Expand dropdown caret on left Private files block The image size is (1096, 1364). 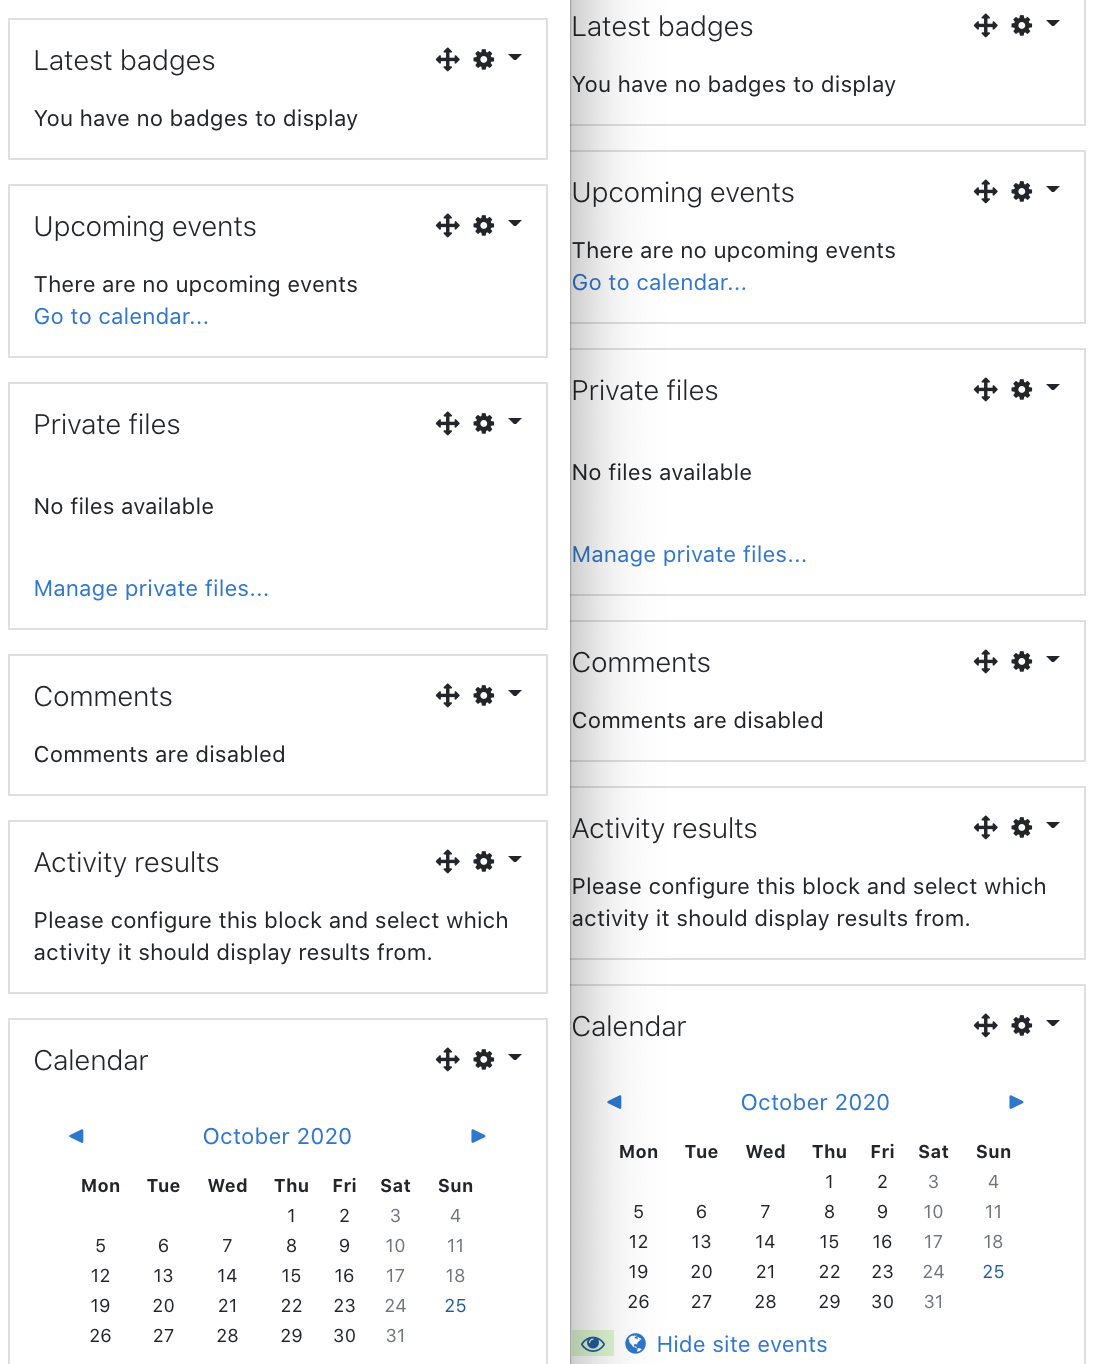(x=515, y=422)
